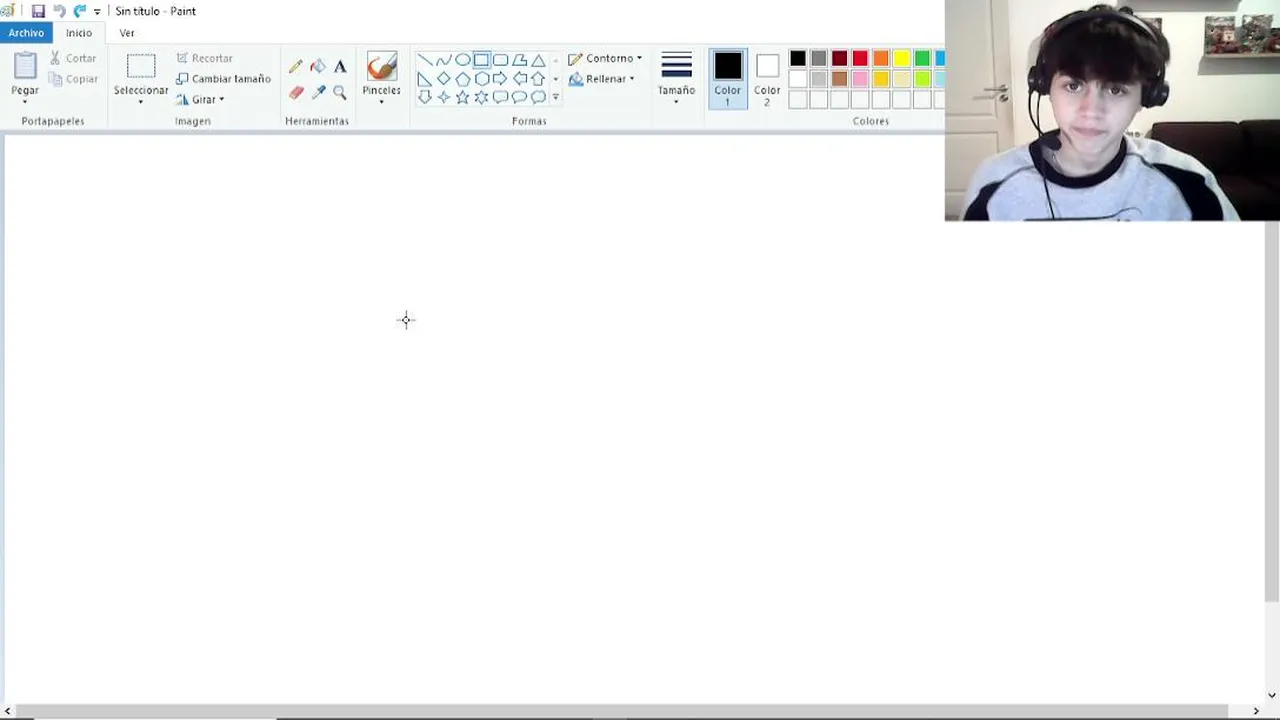The height and width of the screenshot is (720, 1280).
Task: Pick the black color swatch
Action: pyautogui.click(x=798, y=59)
